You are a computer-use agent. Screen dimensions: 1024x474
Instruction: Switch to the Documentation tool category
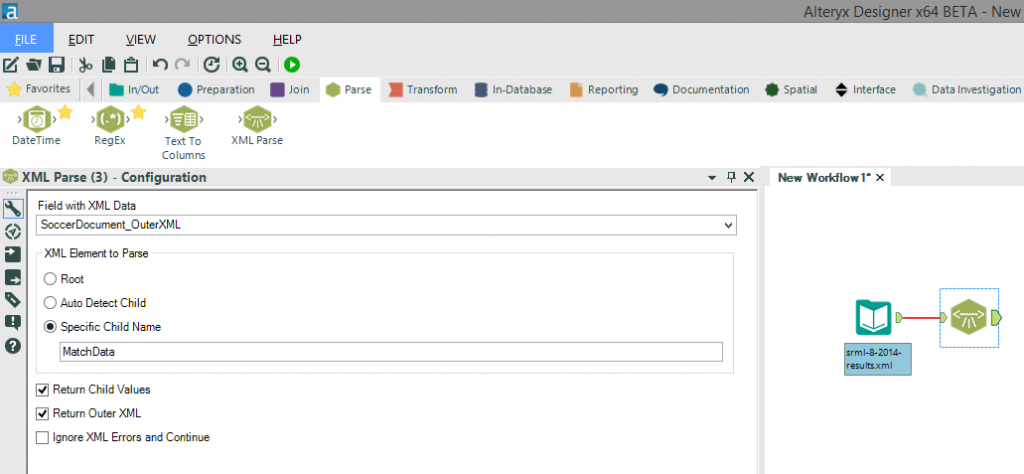pos(701,89)
